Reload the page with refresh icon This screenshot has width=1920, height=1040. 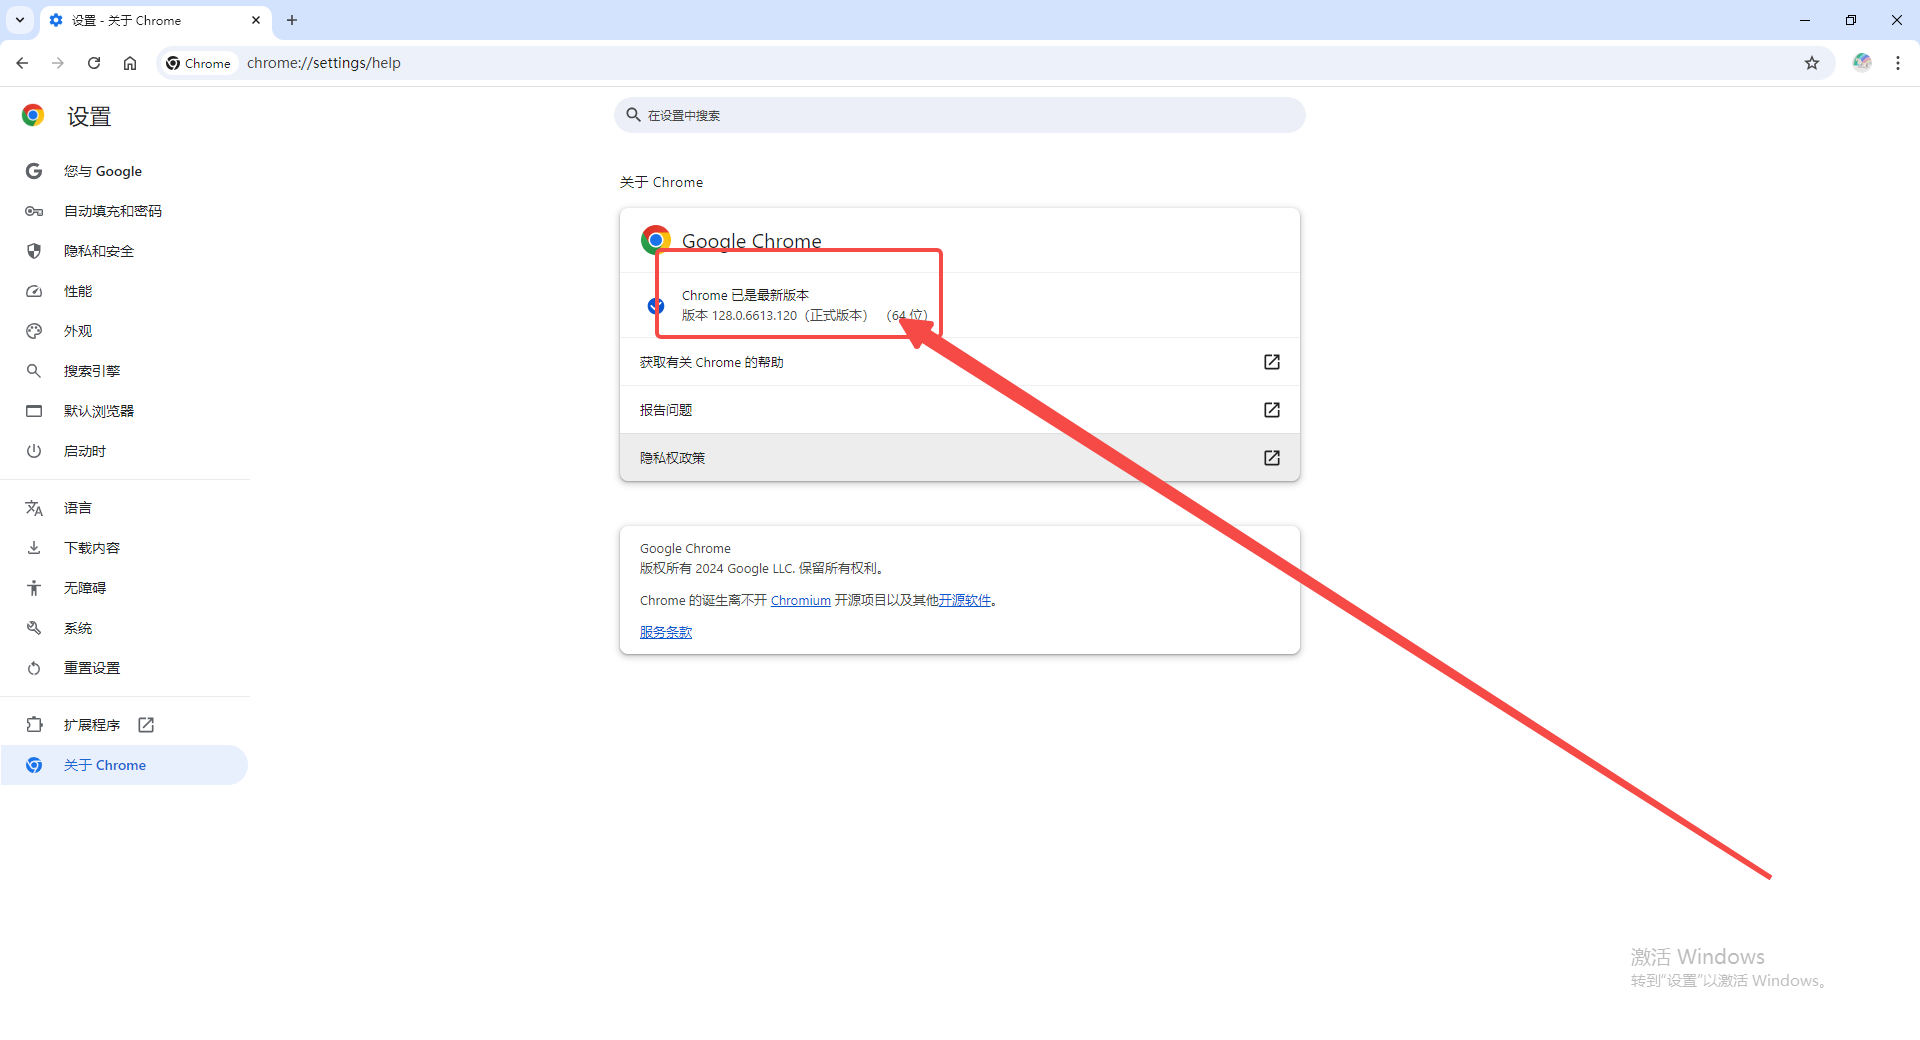pos(94,63)
